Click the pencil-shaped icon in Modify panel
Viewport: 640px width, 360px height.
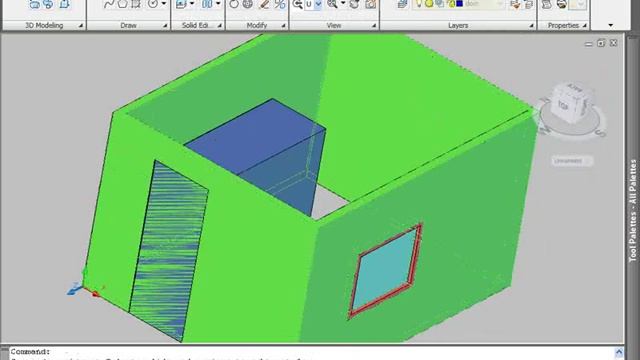[264, 4]
